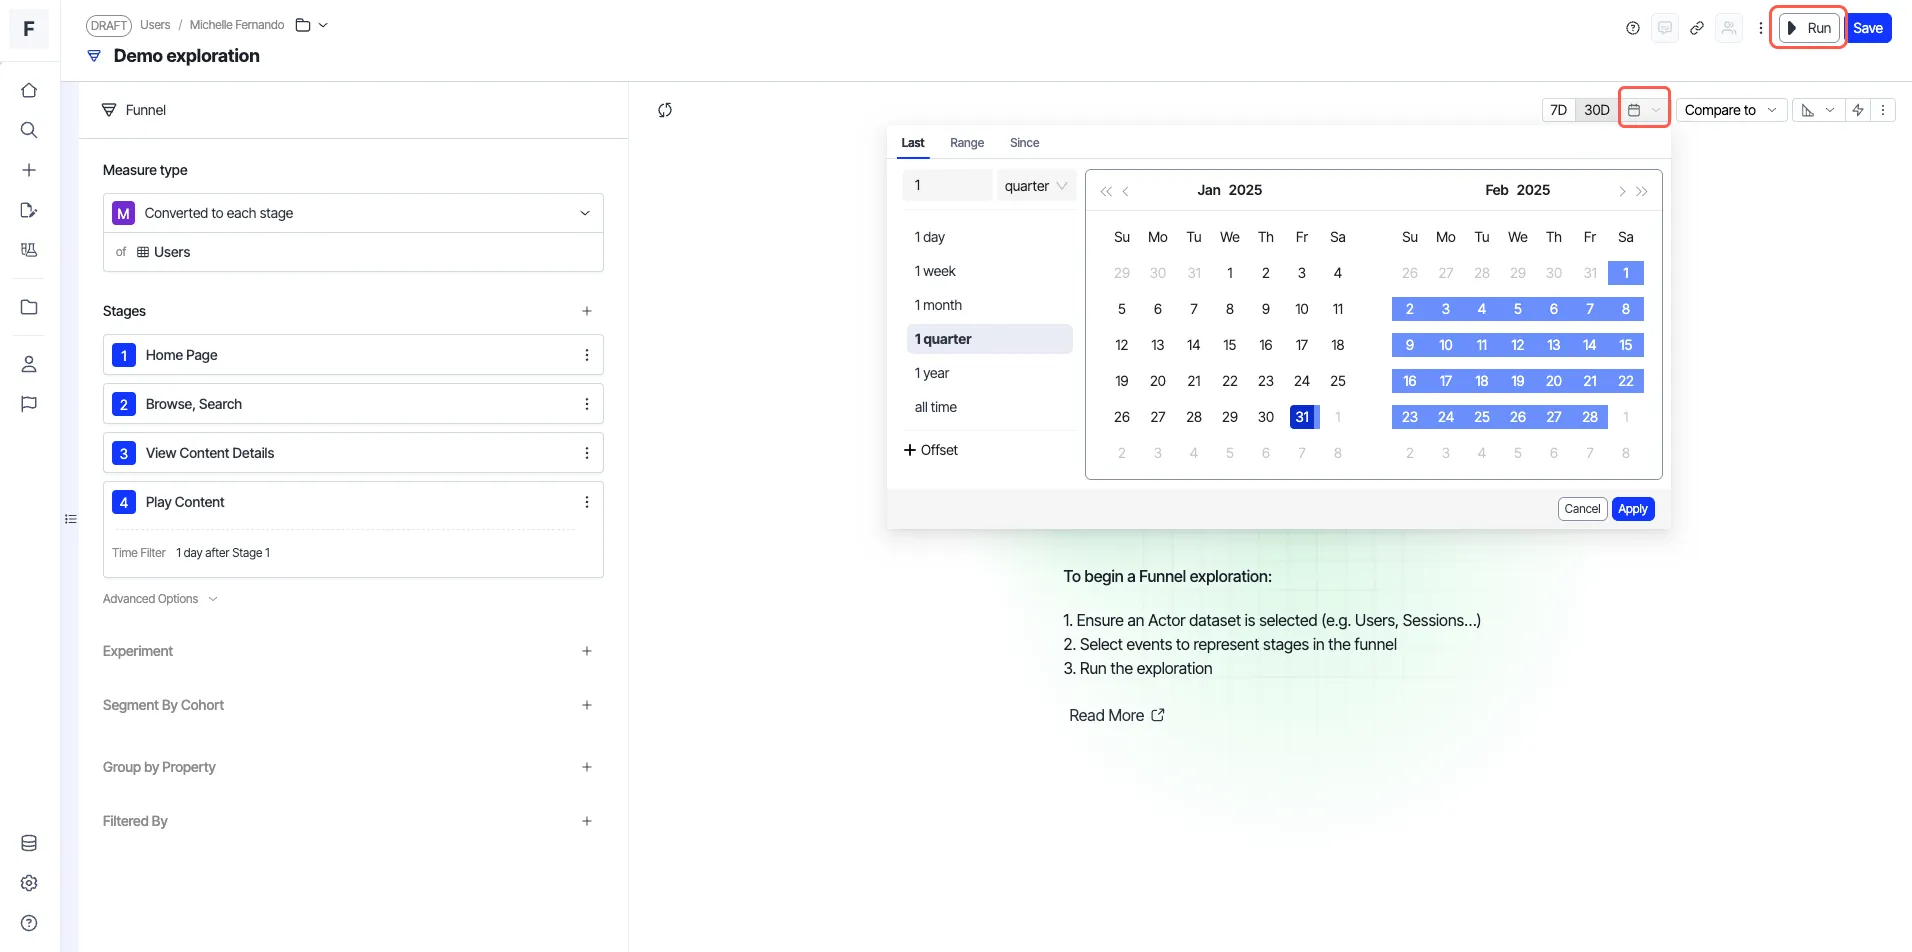Go to the next month in the calendar
The image size is (1912, 952).
1622,191
